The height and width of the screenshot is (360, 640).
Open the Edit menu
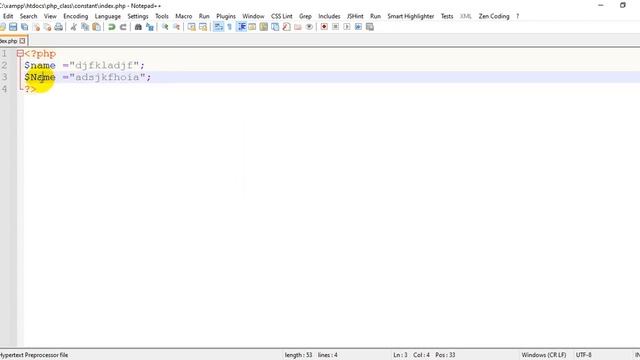coord(8,16)
